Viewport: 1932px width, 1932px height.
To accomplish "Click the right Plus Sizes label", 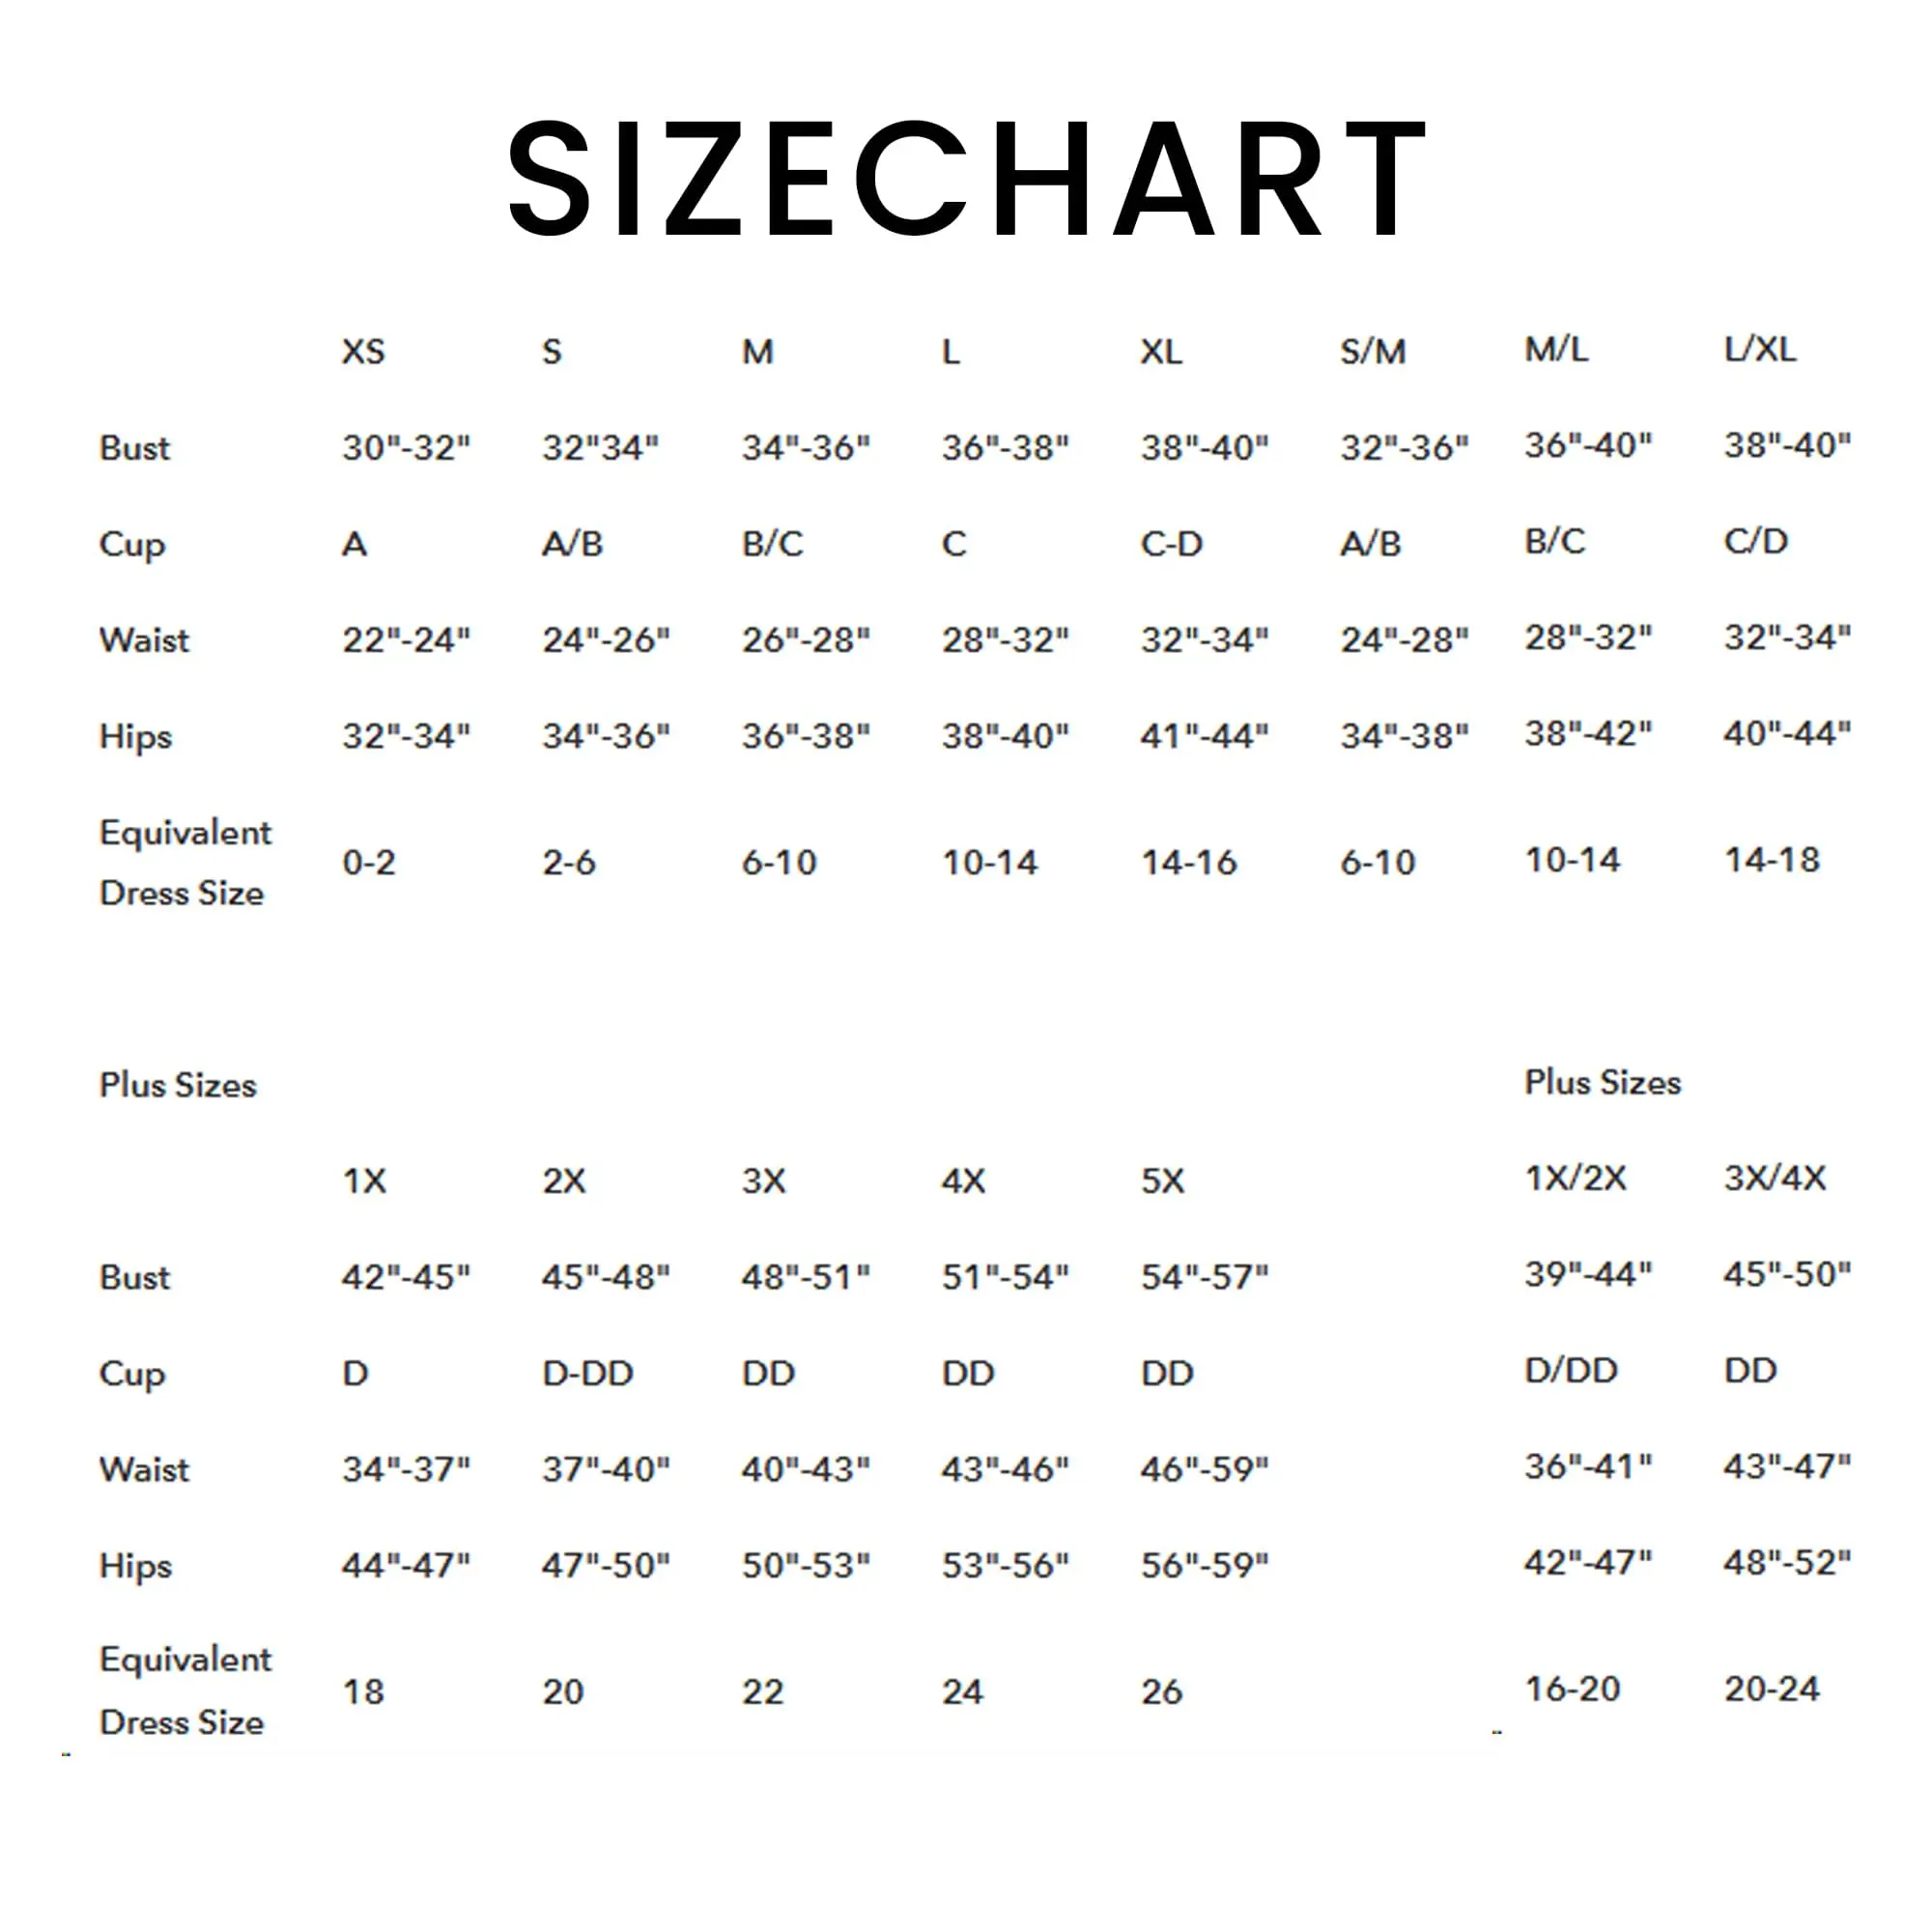I will (x=1602, y=1082).
